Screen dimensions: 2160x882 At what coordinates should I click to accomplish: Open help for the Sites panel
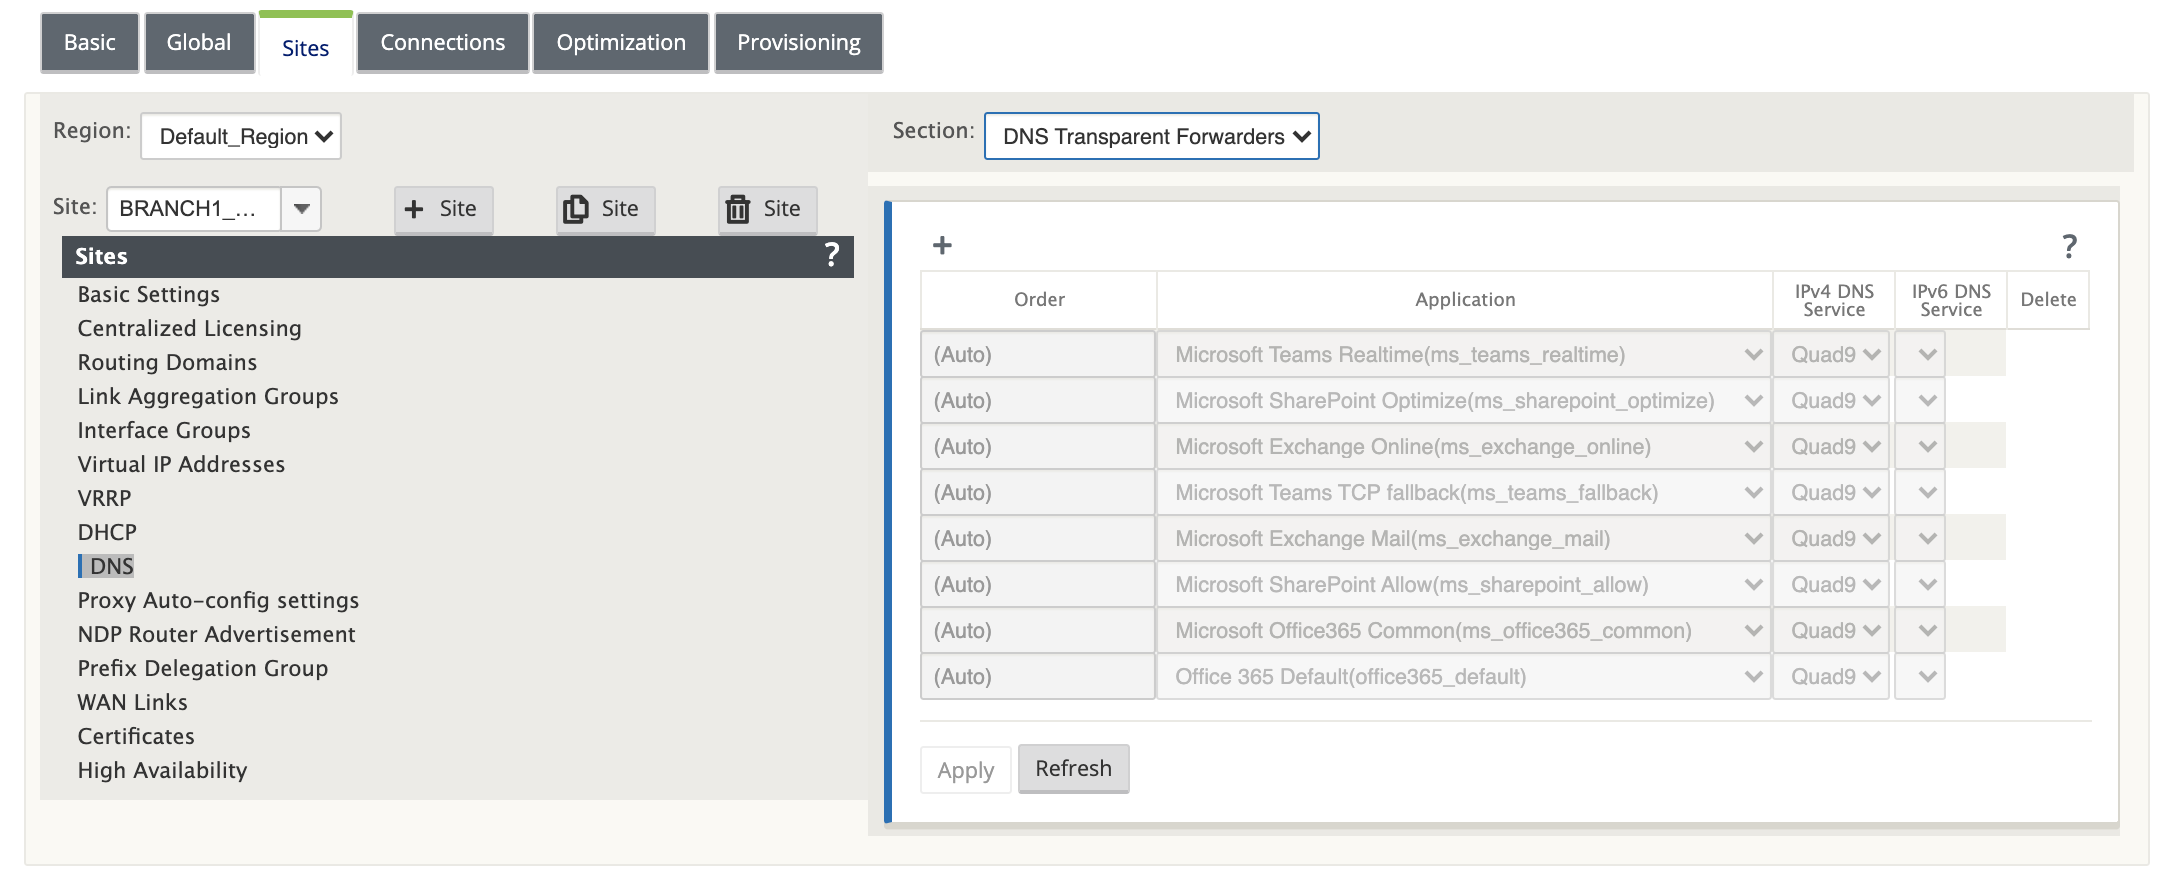[831, 256]
